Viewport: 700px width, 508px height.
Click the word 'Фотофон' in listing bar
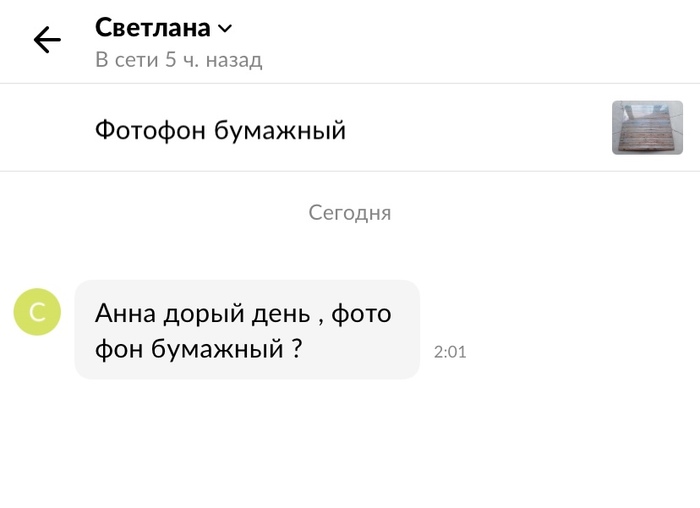point(150,130)
